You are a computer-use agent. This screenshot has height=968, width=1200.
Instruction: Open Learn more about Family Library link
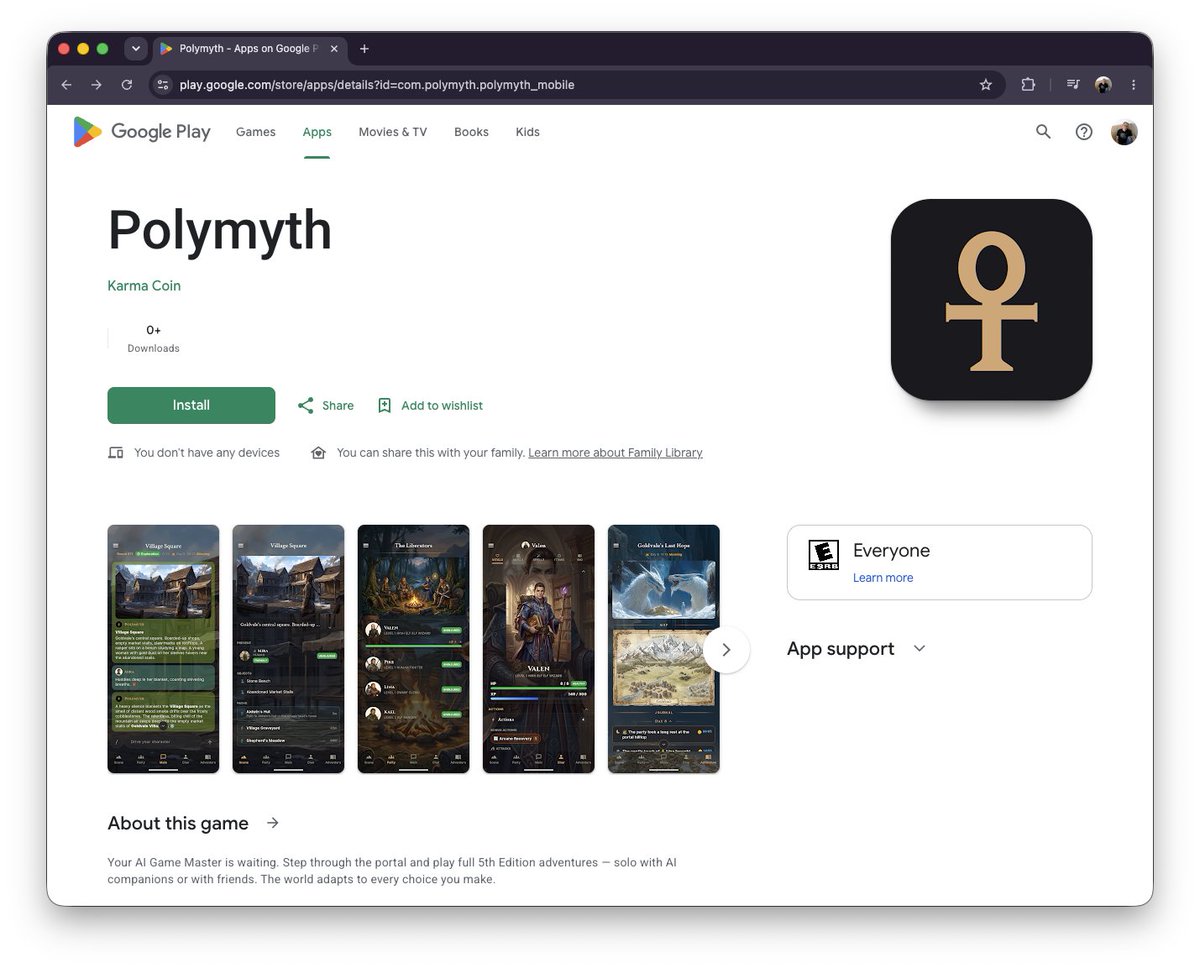[615, 453]
